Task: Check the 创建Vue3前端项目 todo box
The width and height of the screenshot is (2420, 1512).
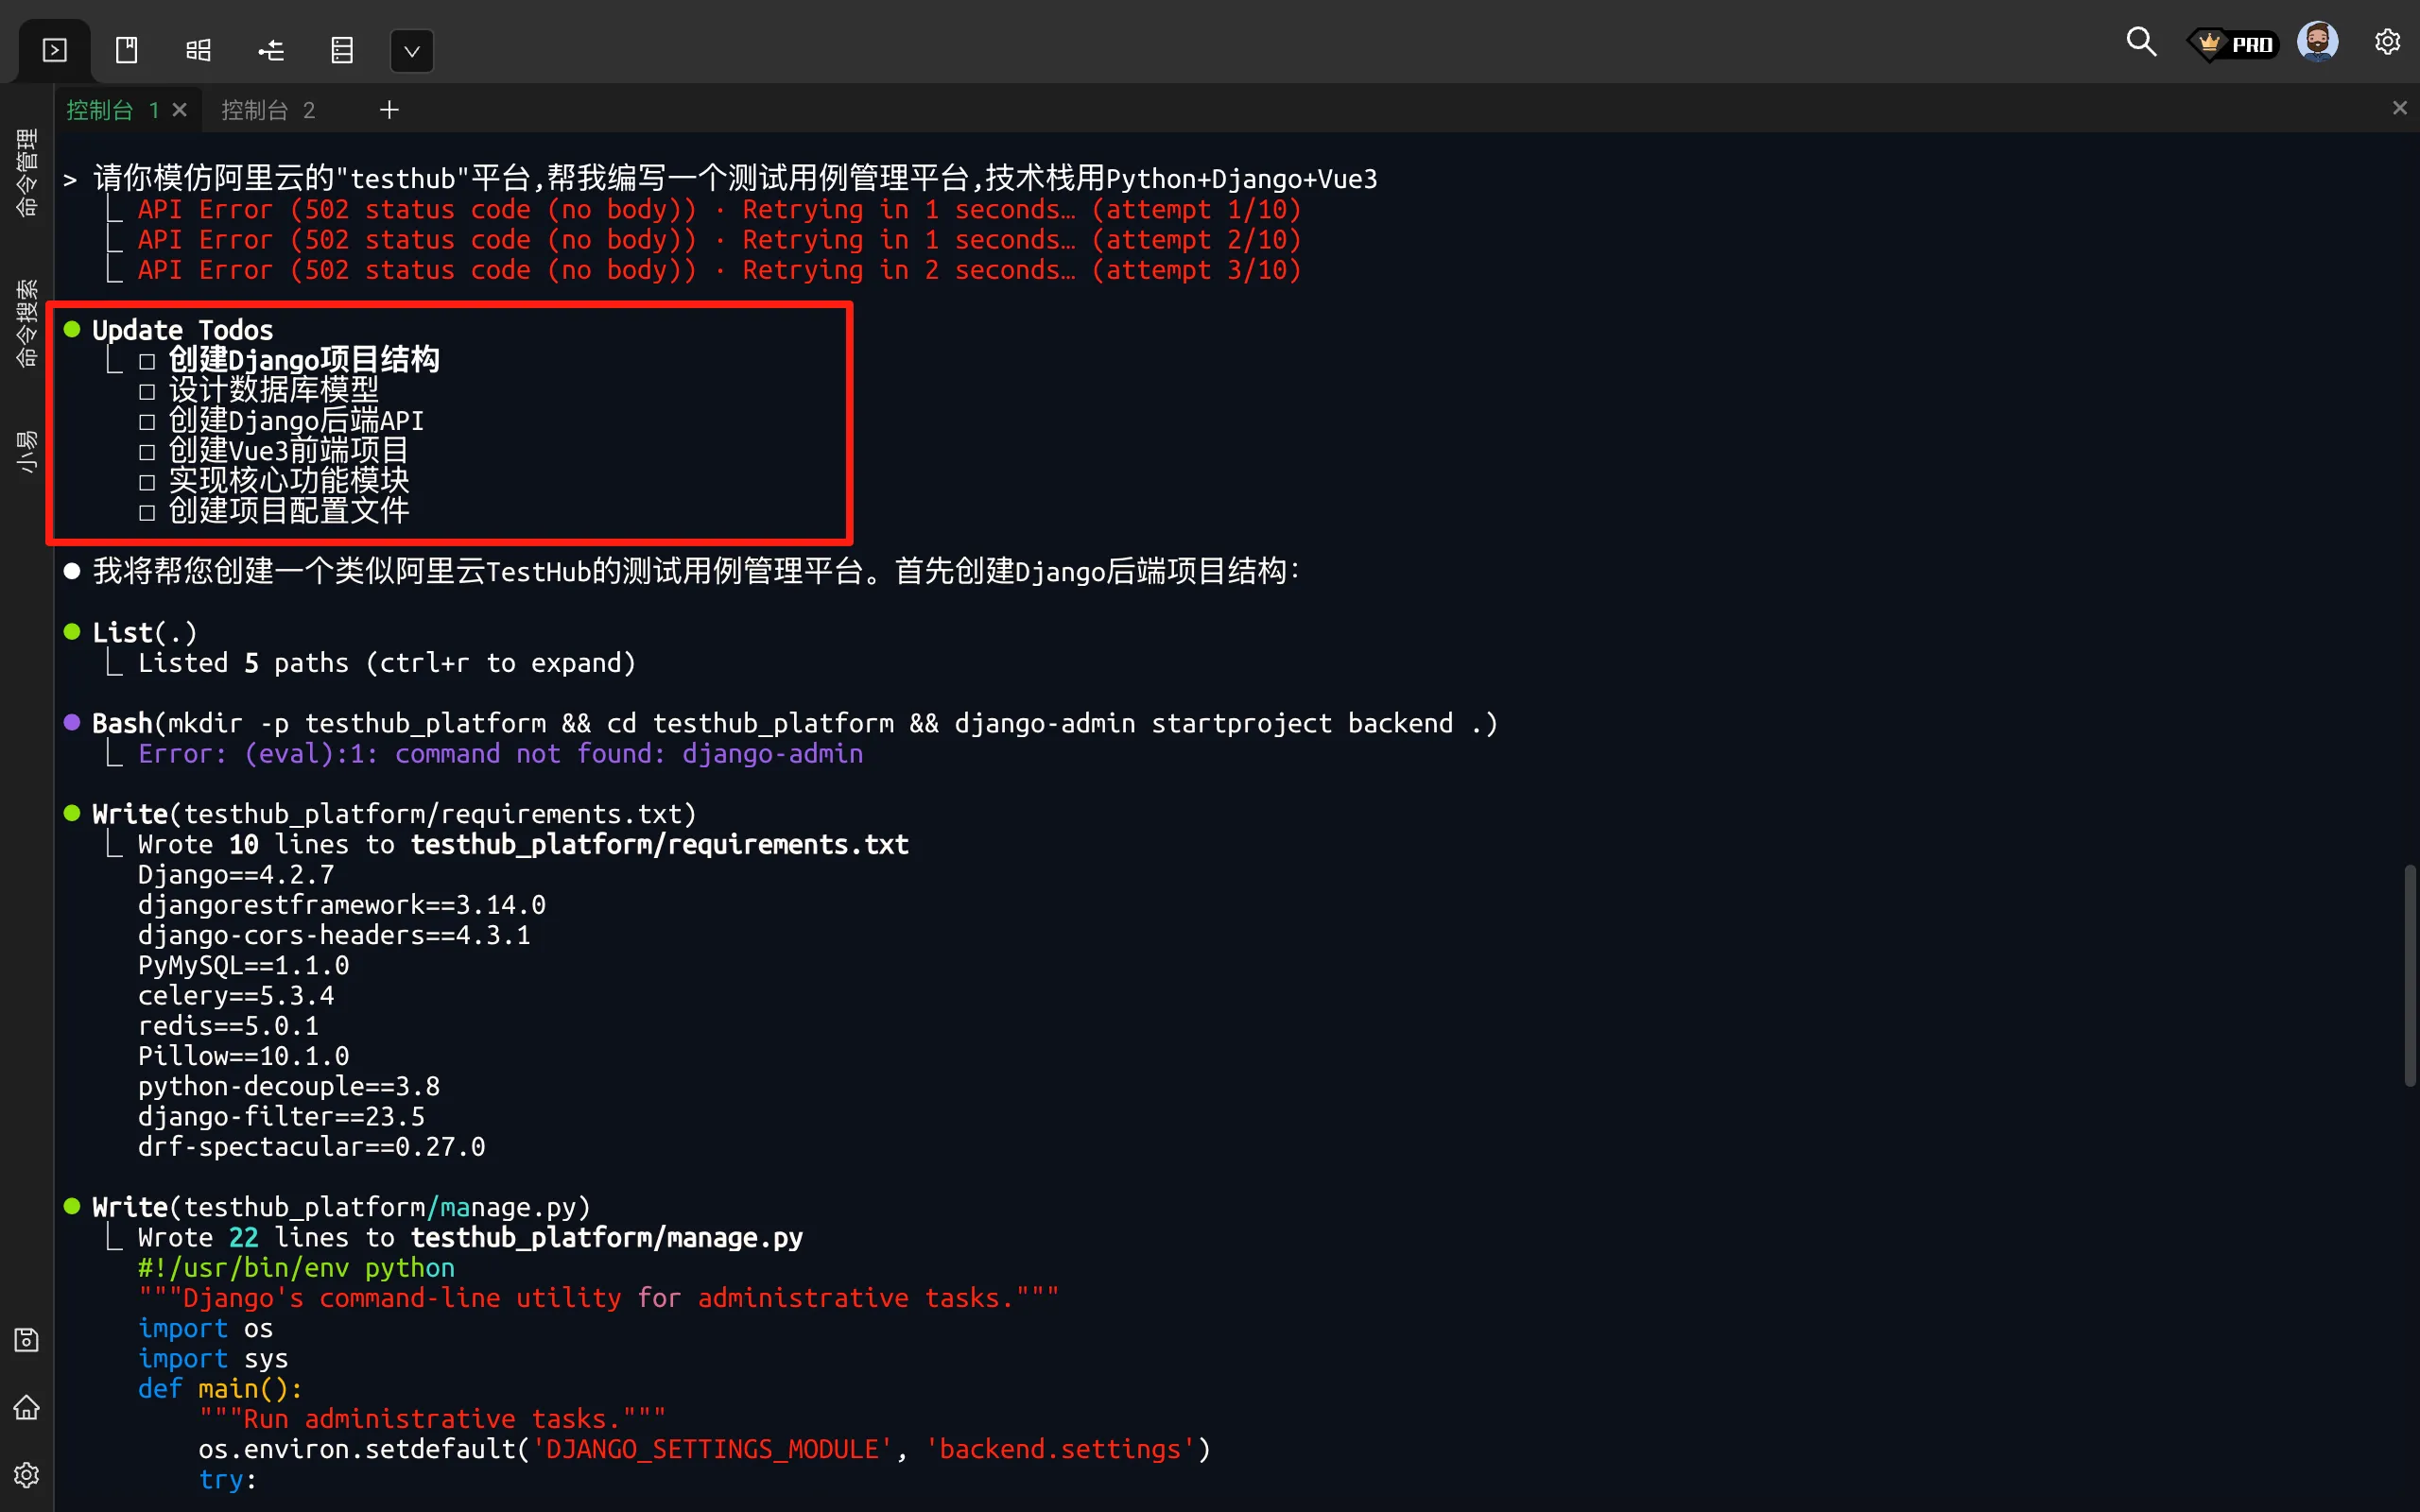Action: tap(147, 452)
